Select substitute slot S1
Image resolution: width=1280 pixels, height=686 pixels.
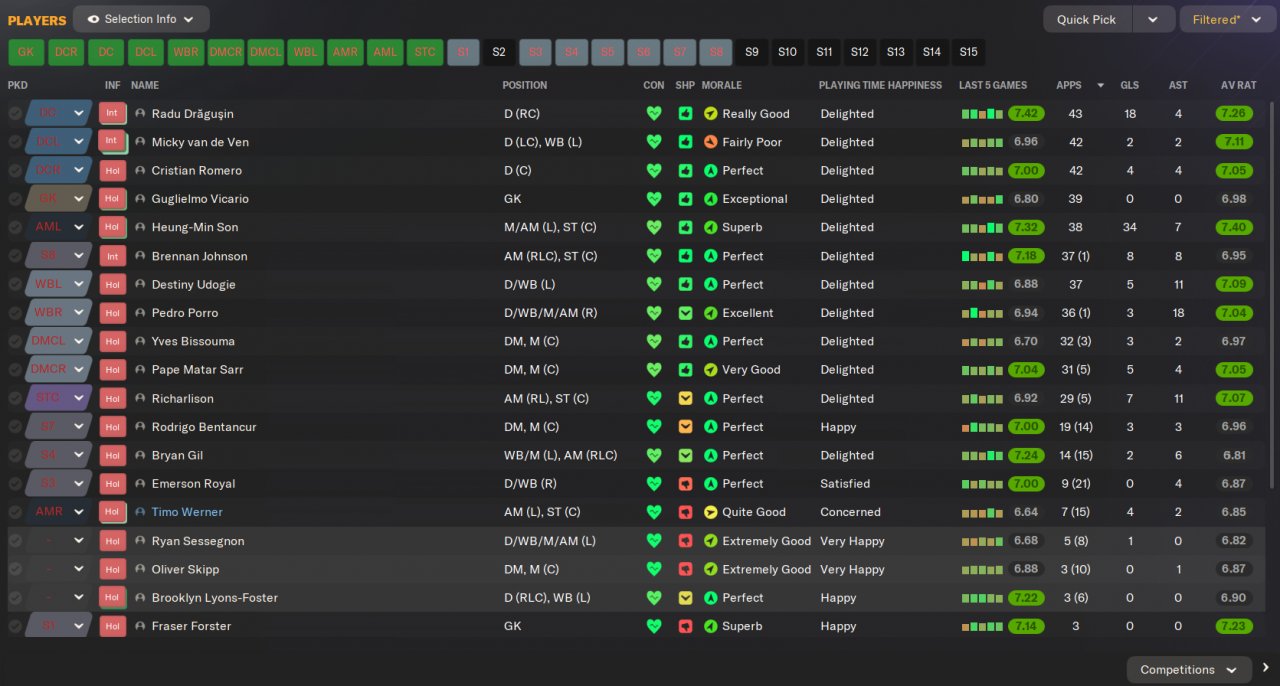click(x=463, y=52)
